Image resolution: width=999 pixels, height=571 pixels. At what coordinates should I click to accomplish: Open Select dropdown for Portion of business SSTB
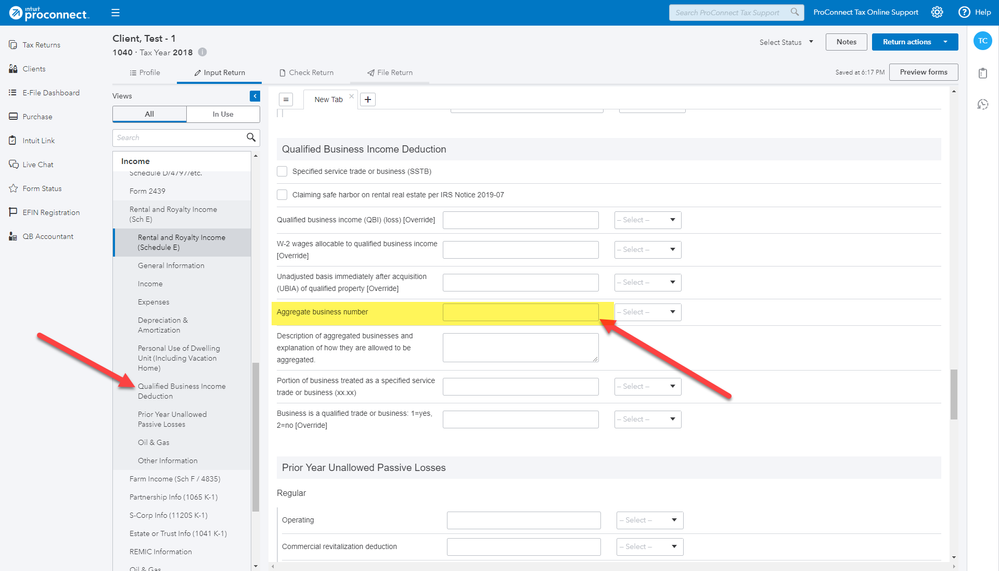648,386
